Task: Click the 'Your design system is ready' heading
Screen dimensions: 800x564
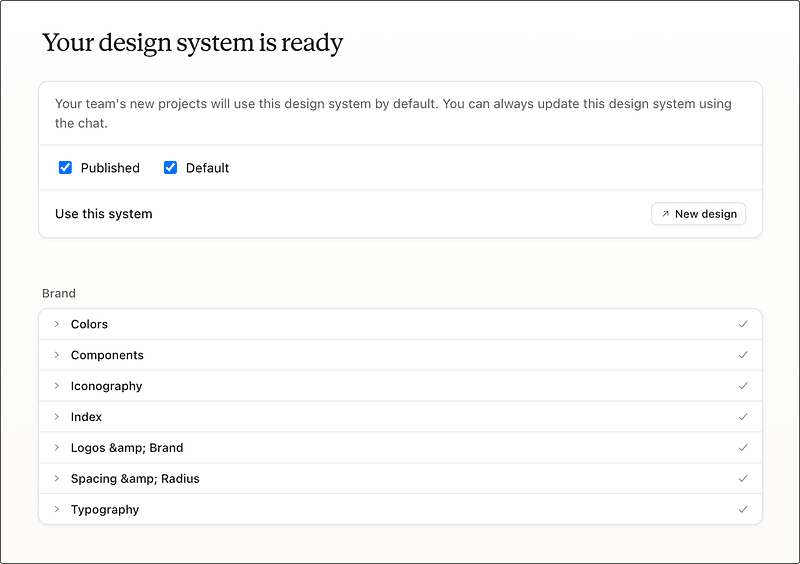Action: pyautogui.click(x=192, y=43)
